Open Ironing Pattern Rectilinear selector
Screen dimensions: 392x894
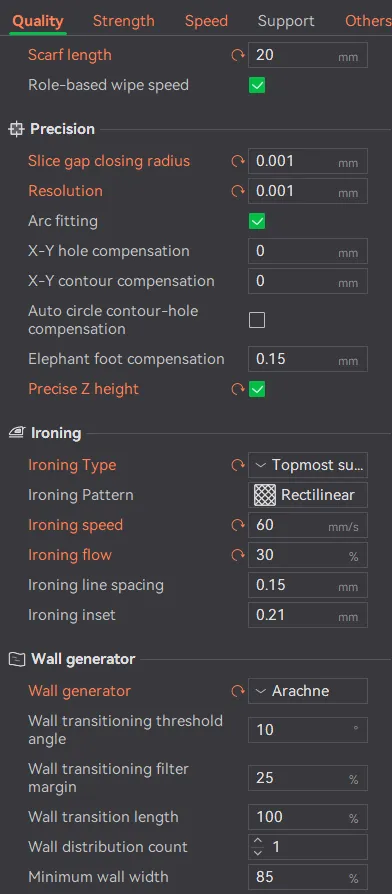pyautogui.click(x=308, y=495)
